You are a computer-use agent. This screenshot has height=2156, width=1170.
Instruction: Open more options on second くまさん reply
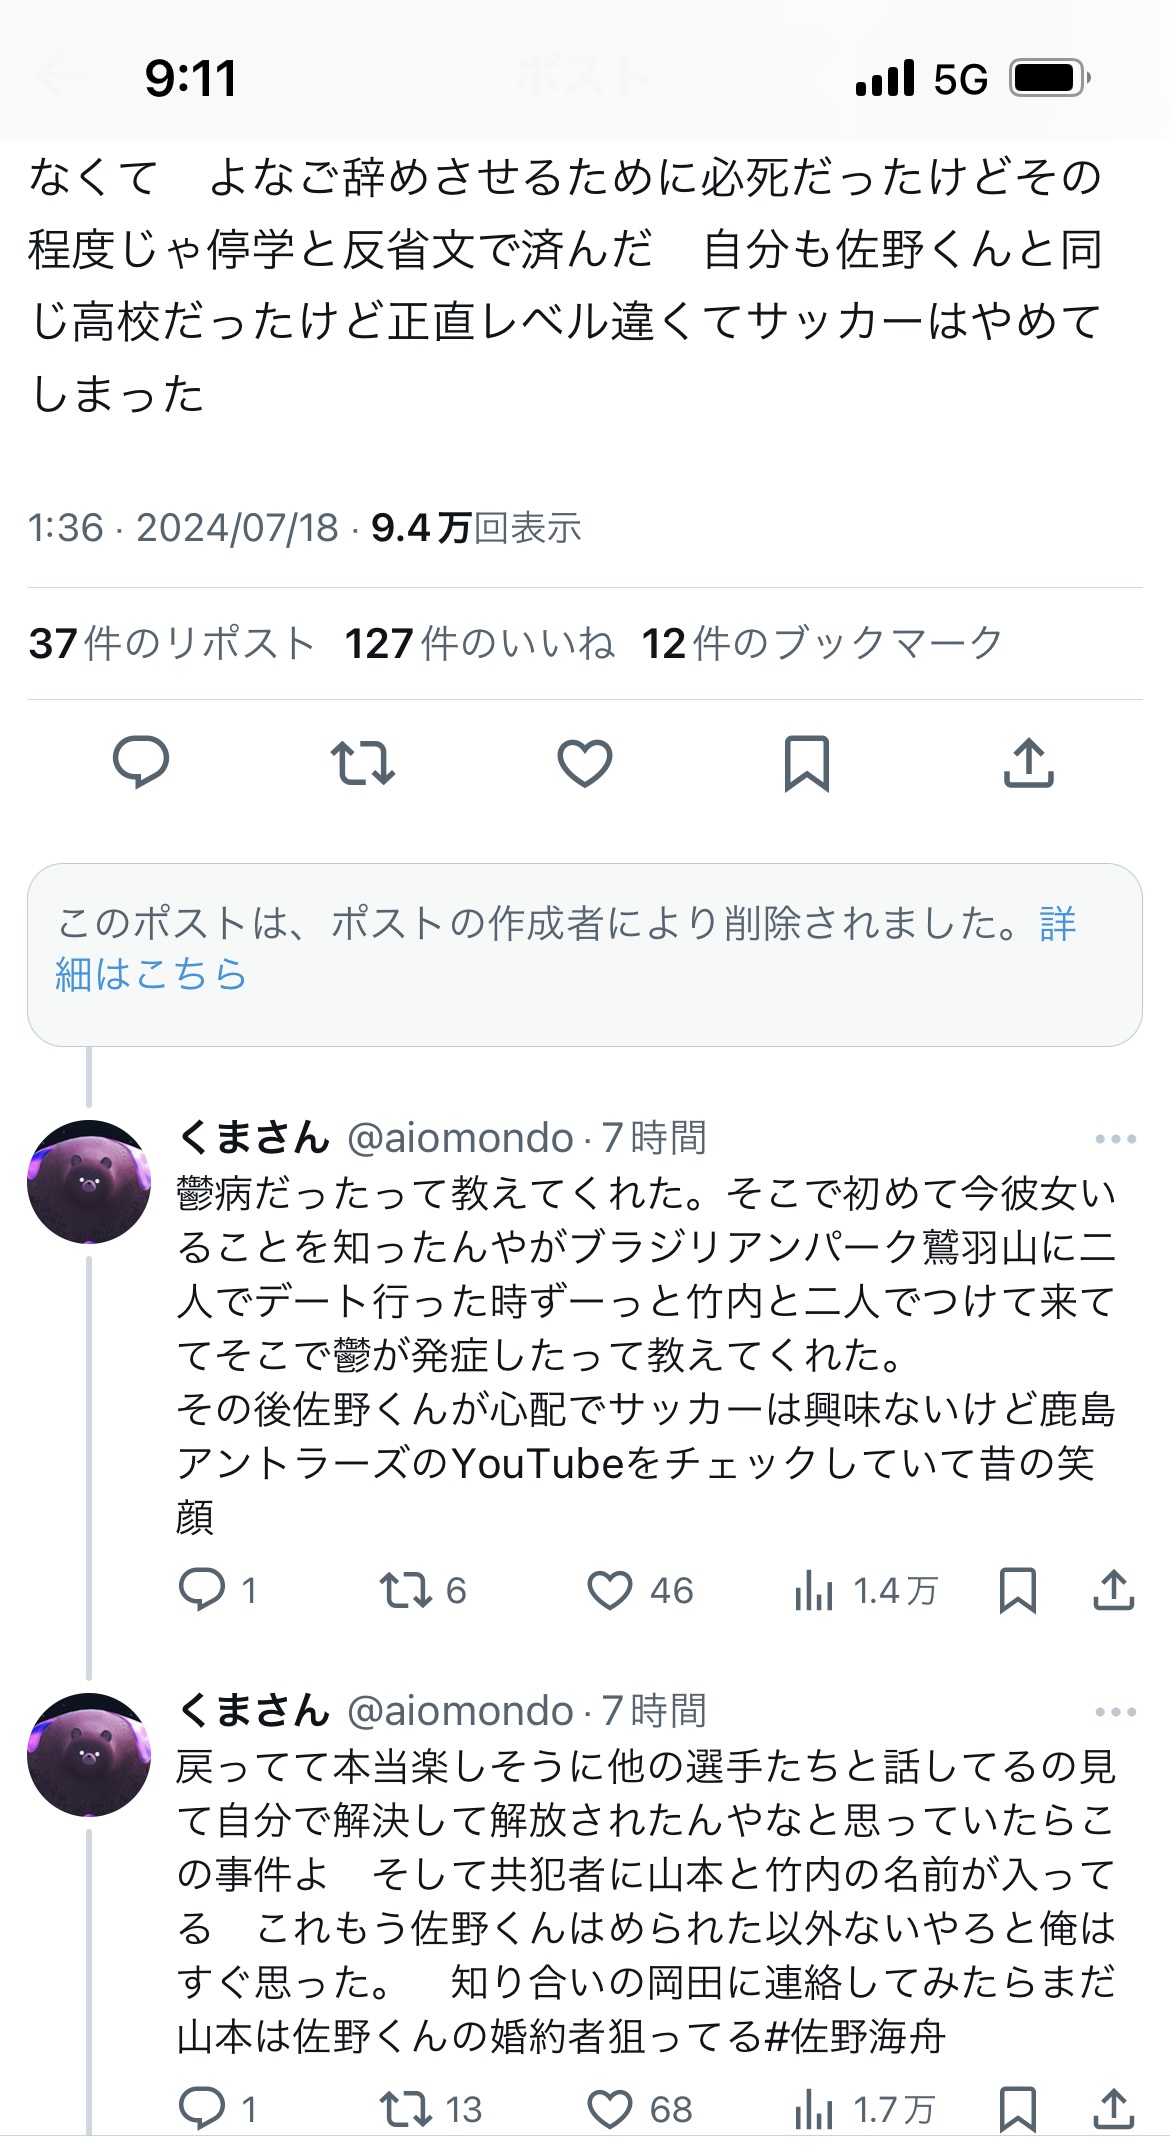pyautogui.click(x=1115, y=1712)
